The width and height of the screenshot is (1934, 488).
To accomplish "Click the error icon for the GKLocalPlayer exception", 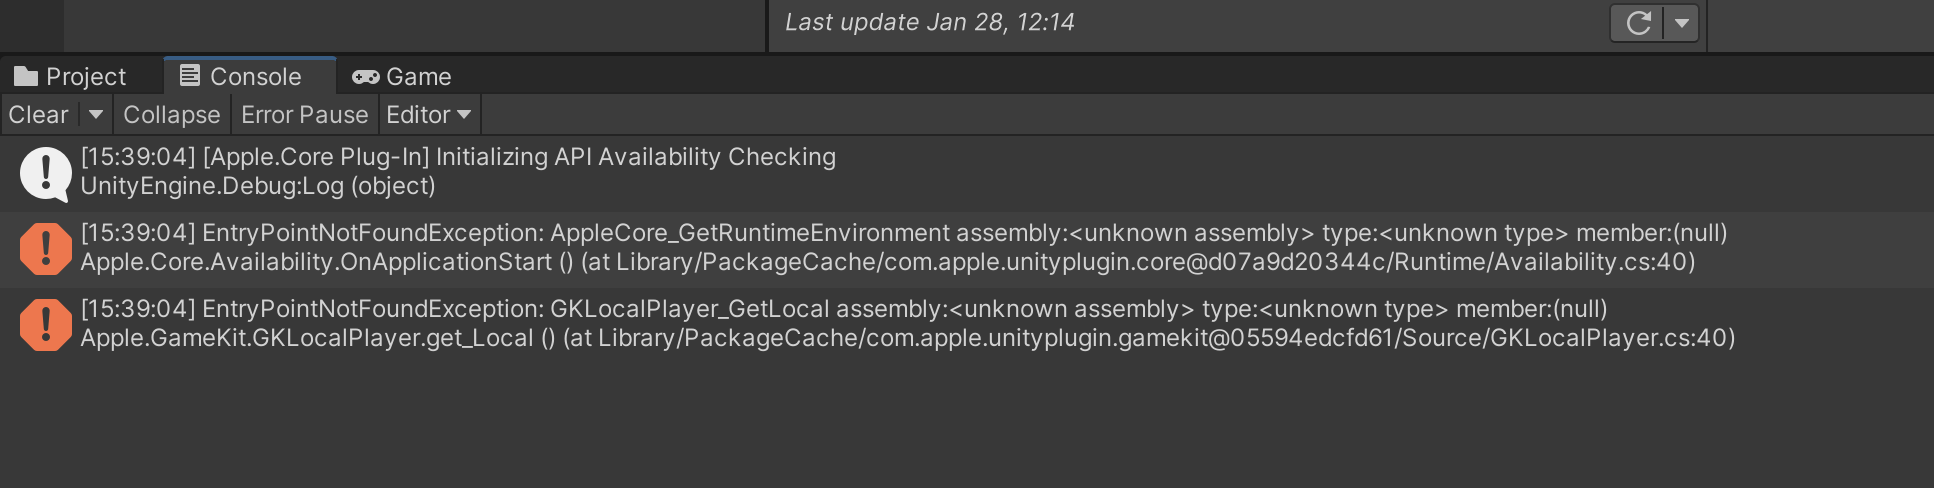I will tap(45, 325).
